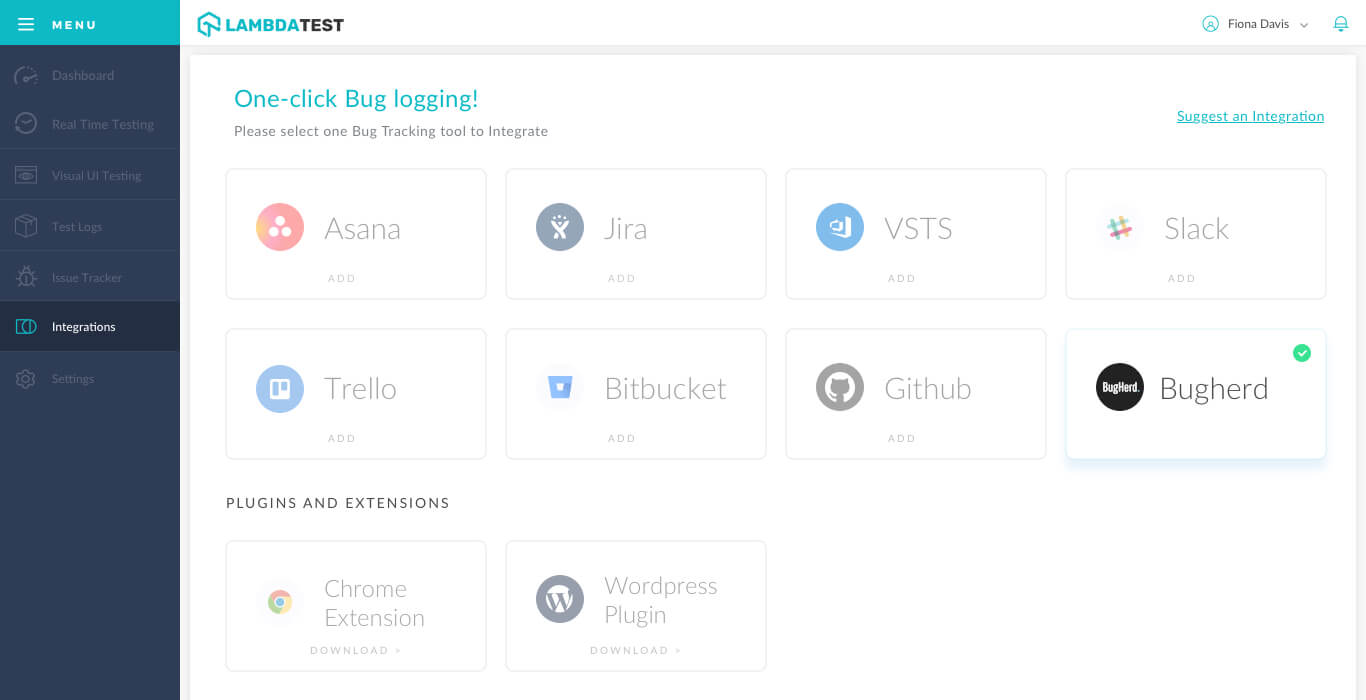
Task: Click the Slack icon
Action: 1120,227
